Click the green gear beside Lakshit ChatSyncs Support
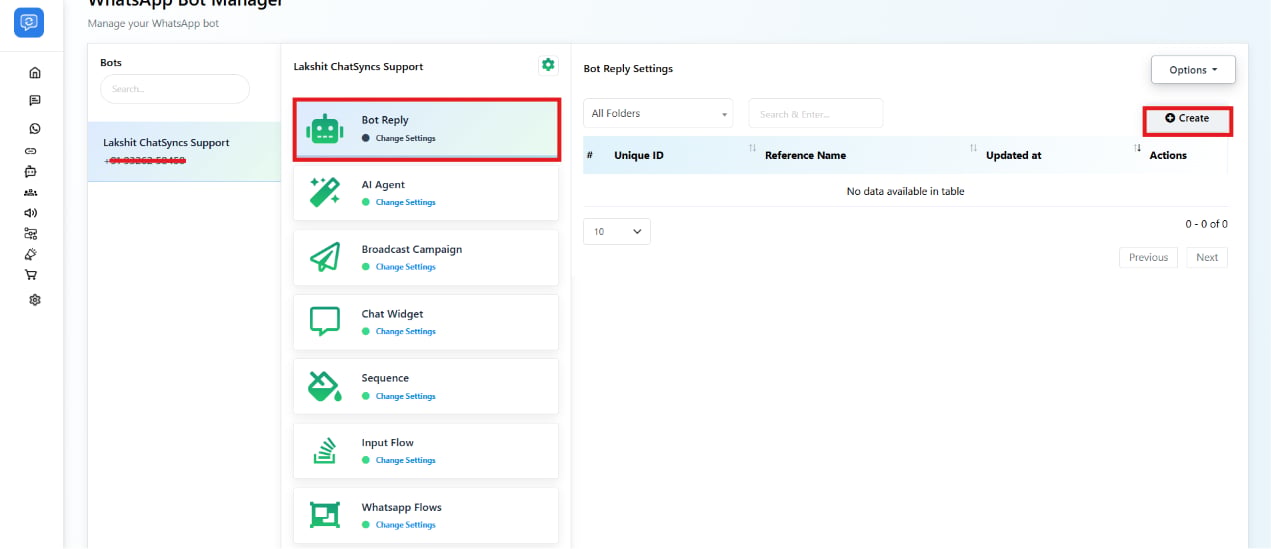The image size is (1271, 549). point(548,65)
